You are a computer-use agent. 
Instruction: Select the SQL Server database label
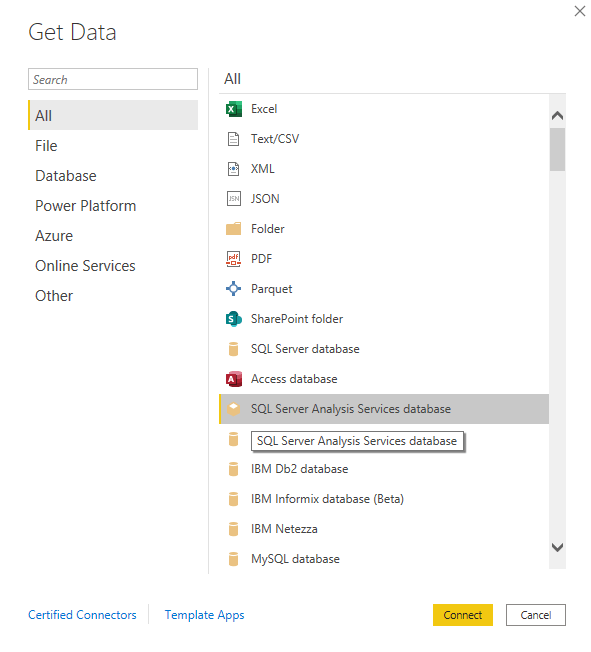(x=305, y=349)
